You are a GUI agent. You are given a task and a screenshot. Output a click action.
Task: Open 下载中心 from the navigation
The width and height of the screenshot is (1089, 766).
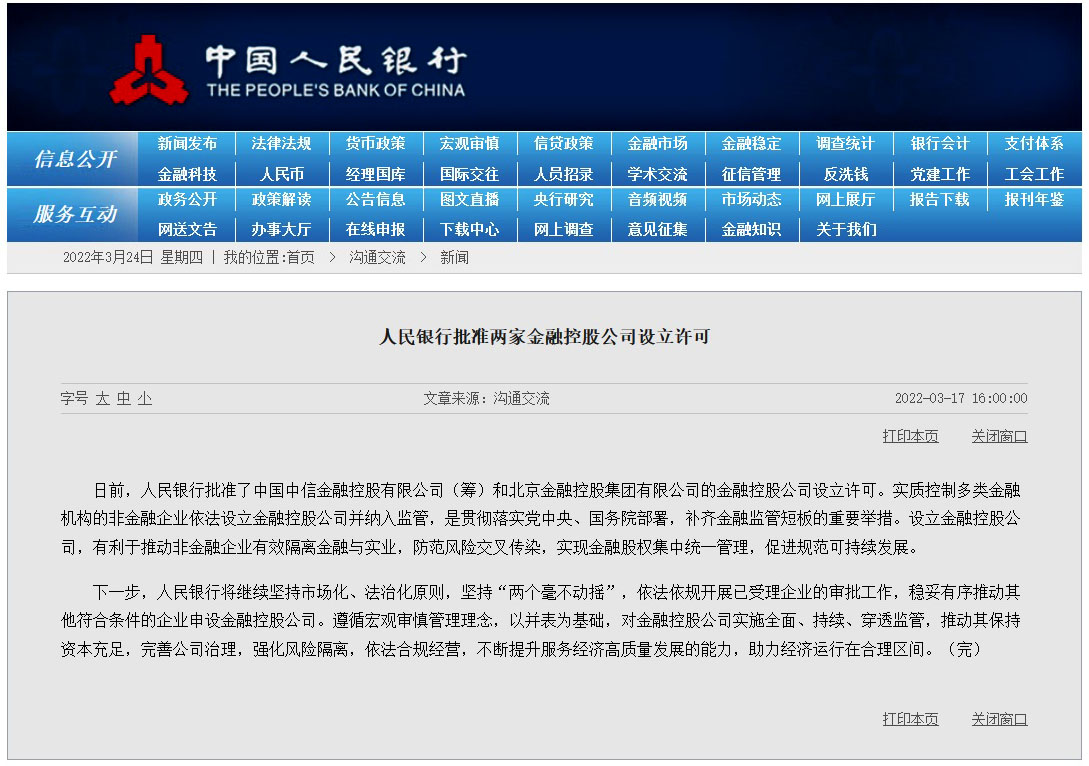(469, 229)
